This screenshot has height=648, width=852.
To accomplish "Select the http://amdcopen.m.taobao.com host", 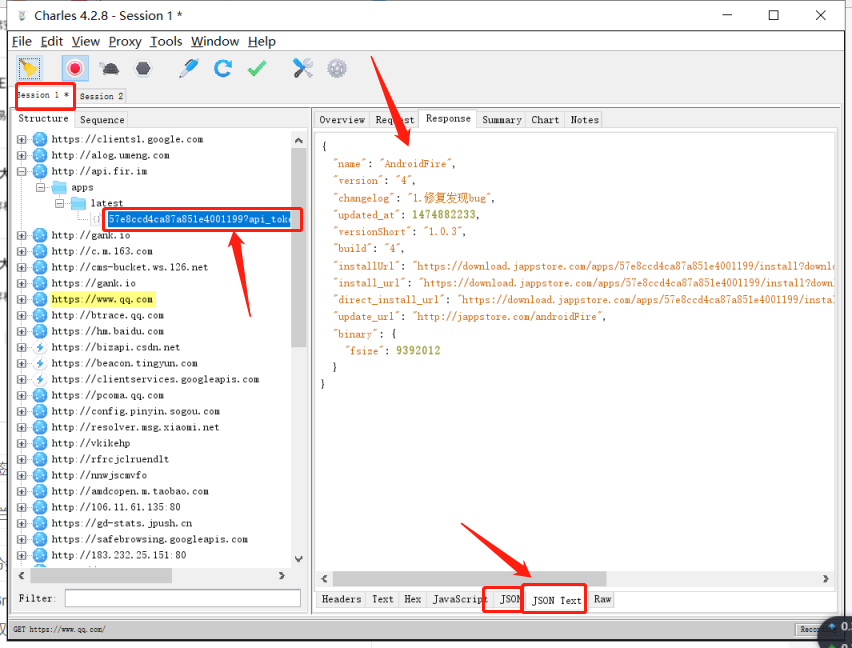I will 130,491.
